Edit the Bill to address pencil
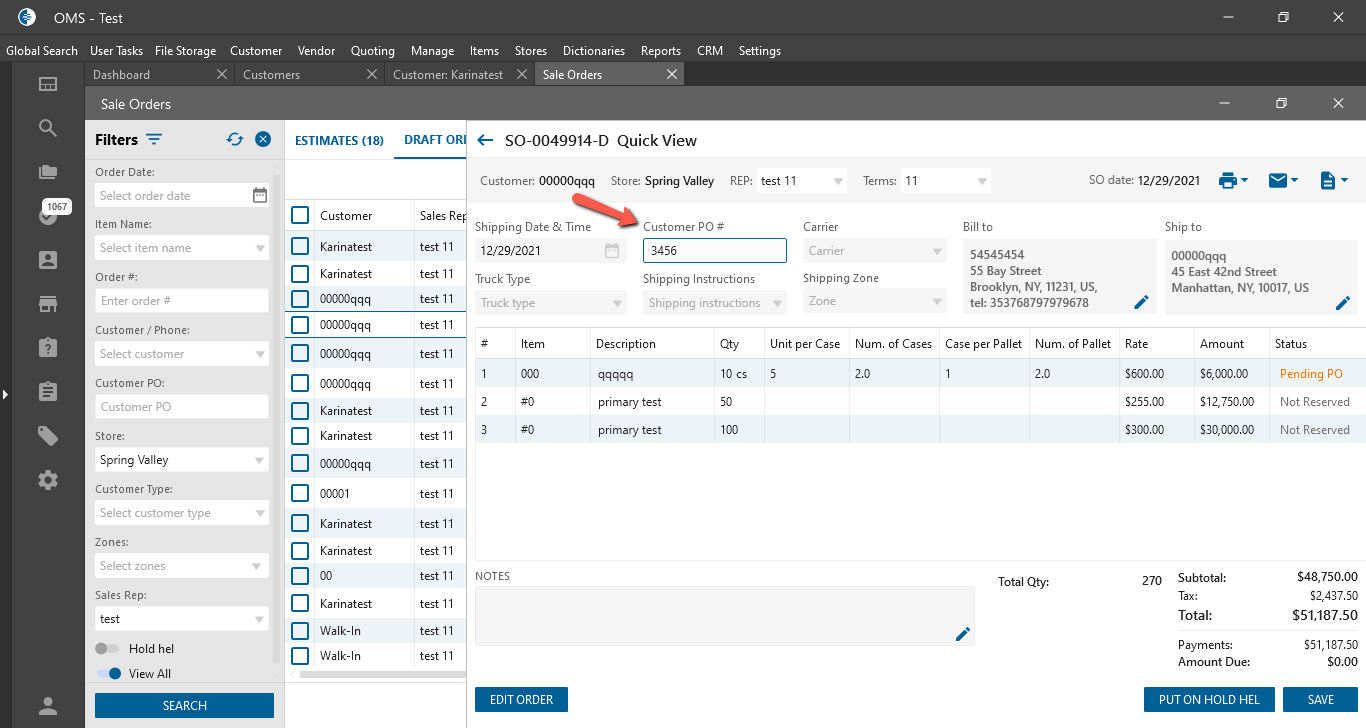 (x=1141, y=302)
